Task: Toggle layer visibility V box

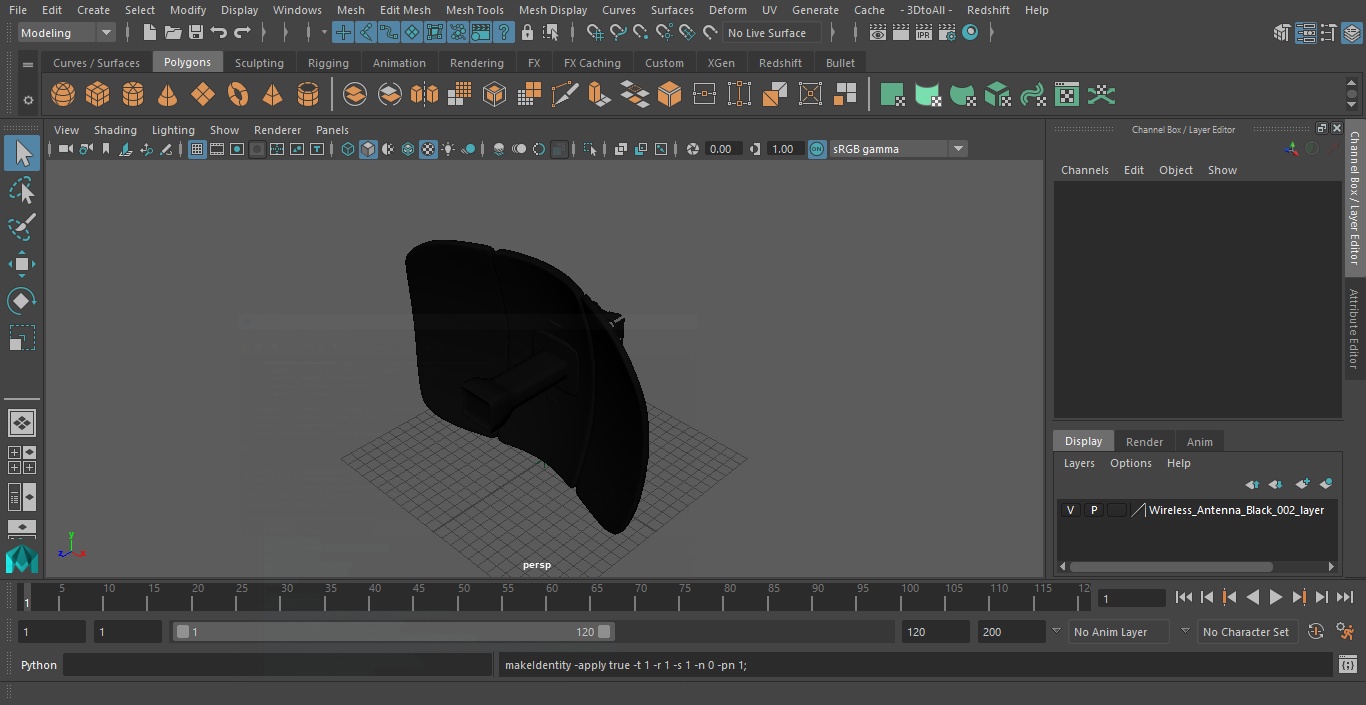Action: coord(1071,510)
